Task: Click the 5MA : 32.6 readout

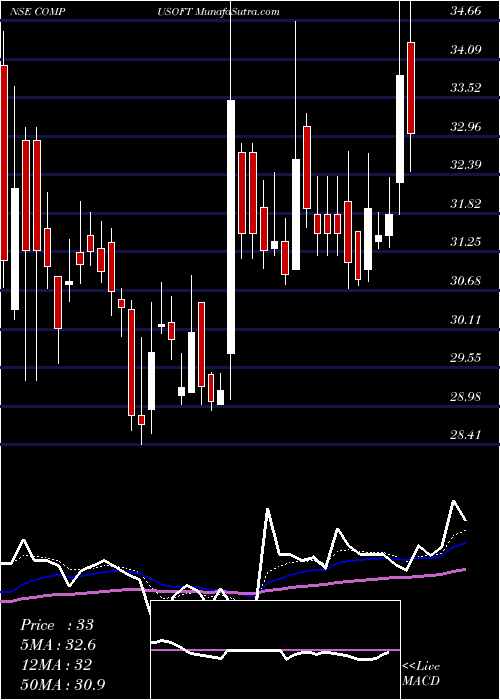Action: (x=58, y=645)
